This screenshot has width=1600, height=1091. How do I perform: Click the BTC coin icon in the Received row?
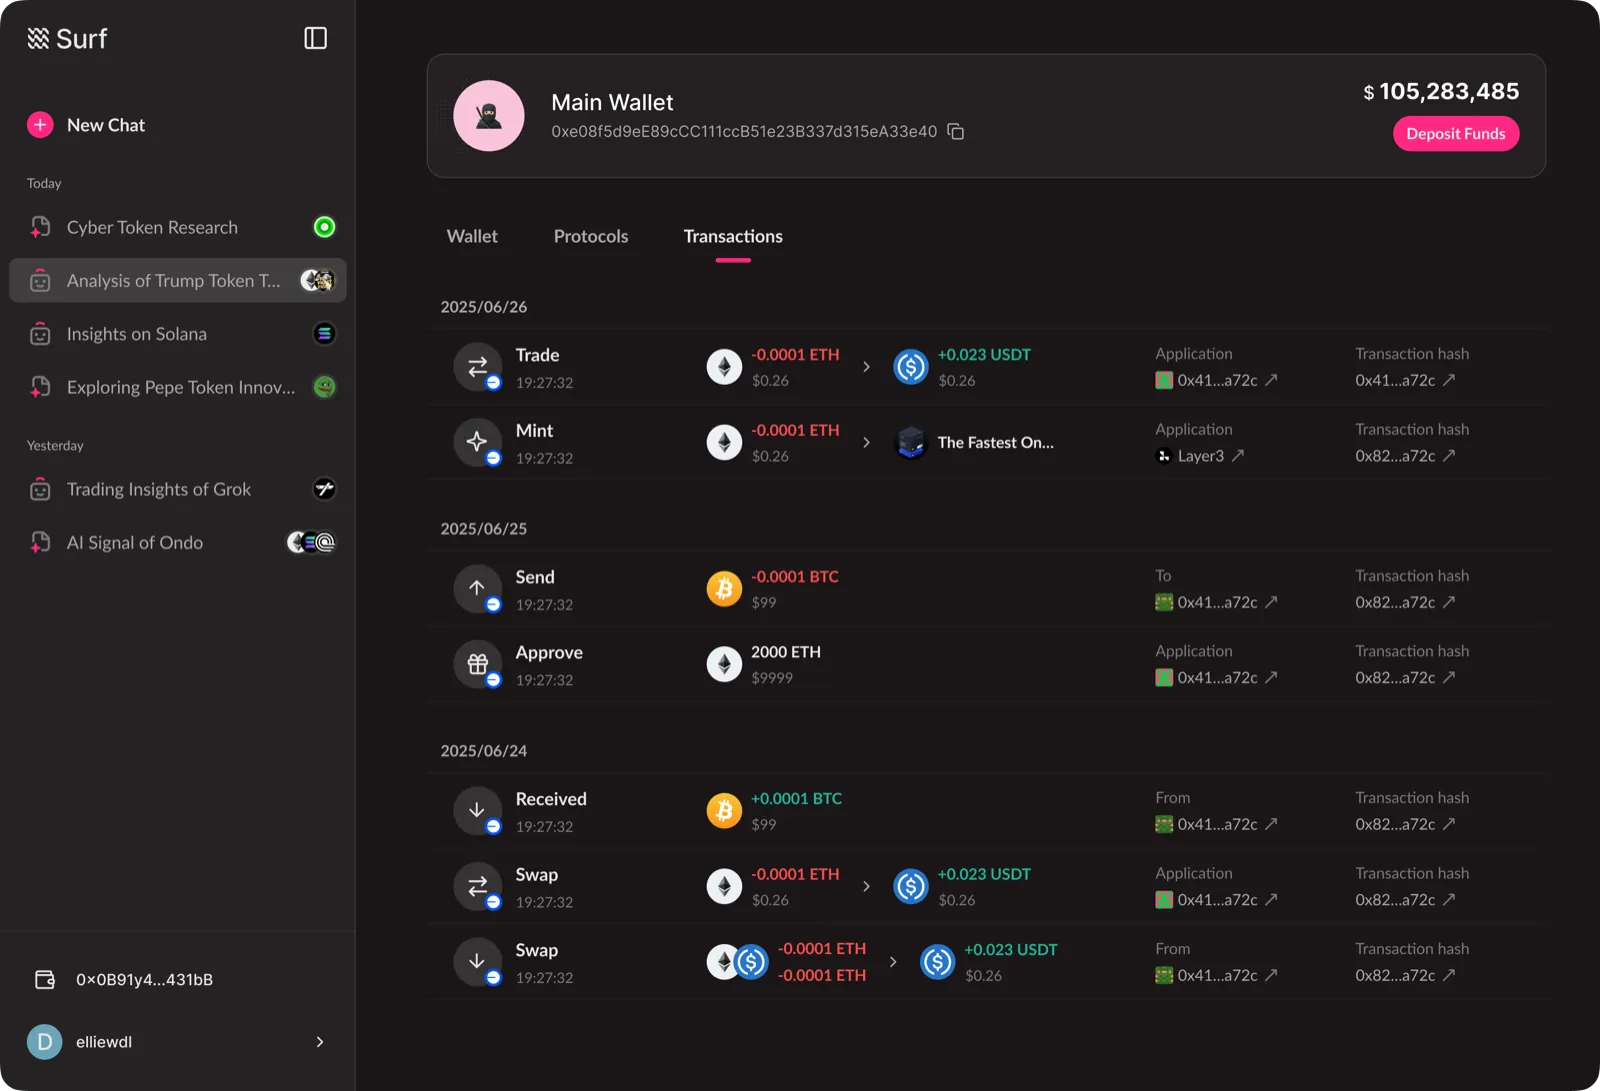[724, 810]
